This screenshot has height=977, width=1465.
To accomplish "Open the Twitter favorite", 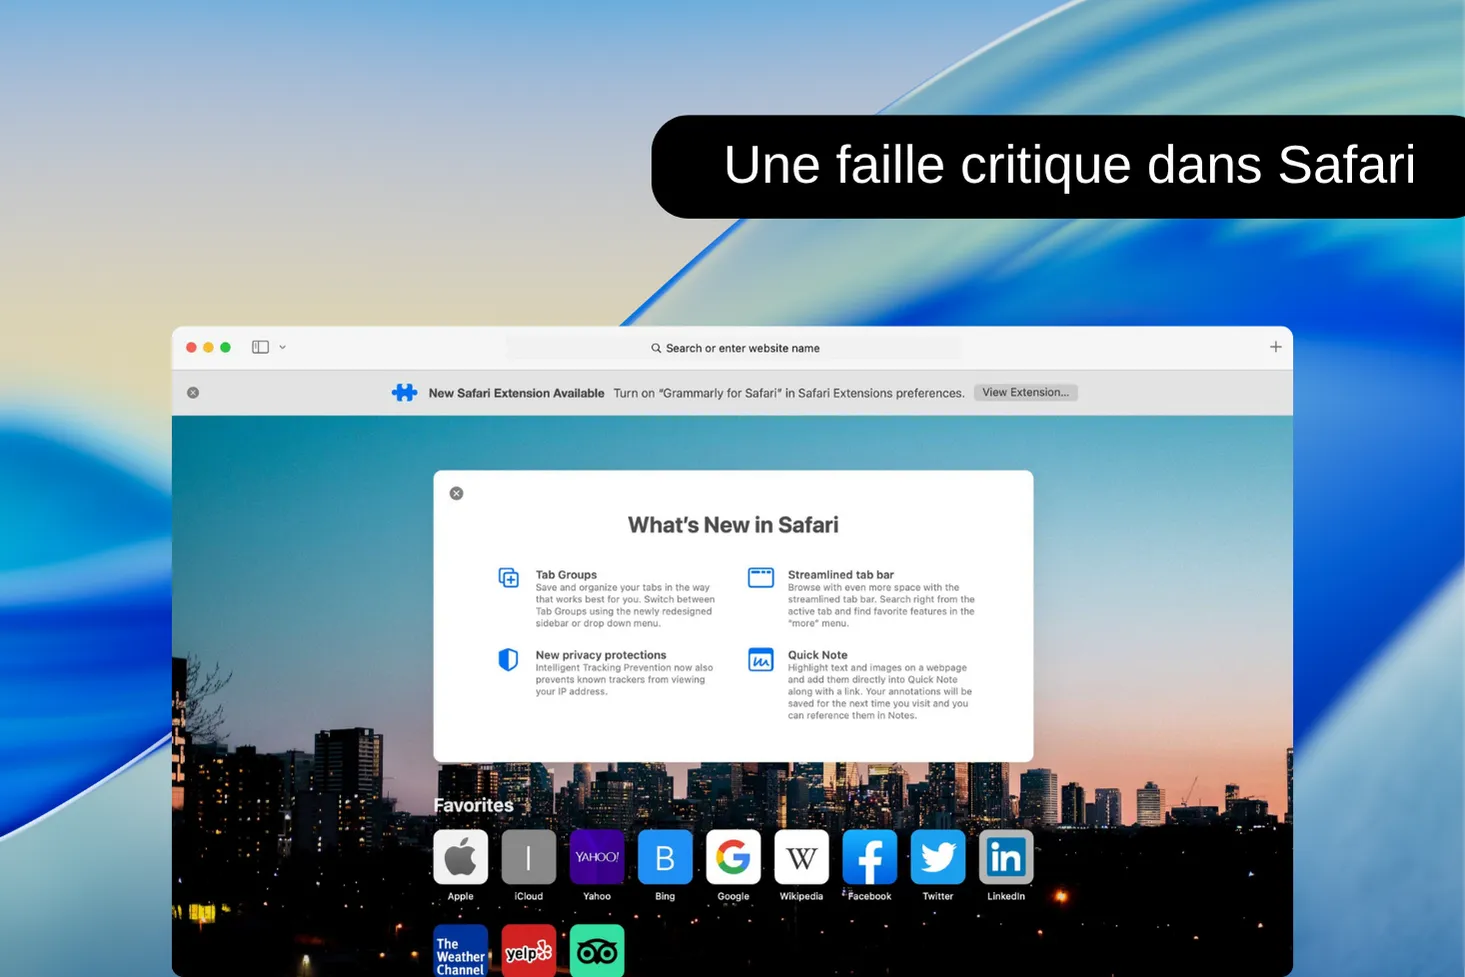I will tap(937, 857).
